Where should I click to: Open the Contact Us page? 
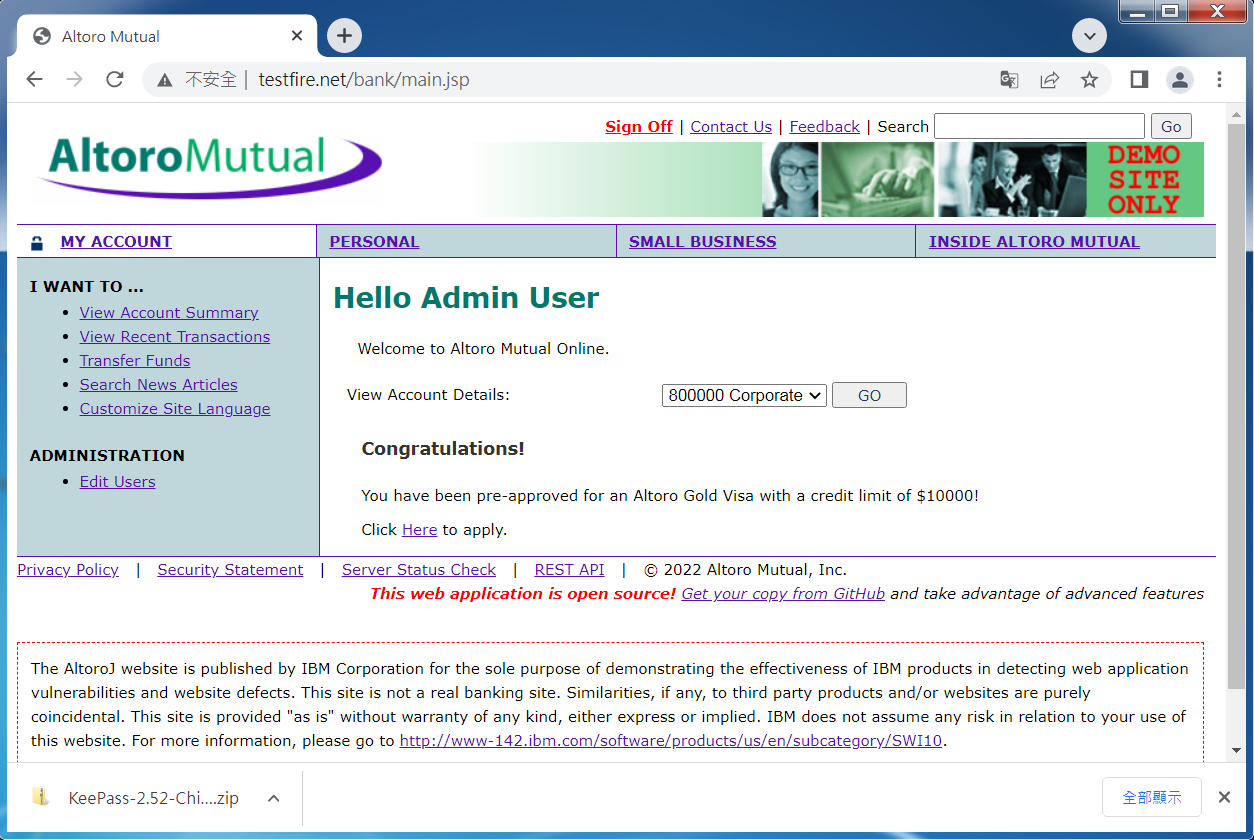coord(731,126)
